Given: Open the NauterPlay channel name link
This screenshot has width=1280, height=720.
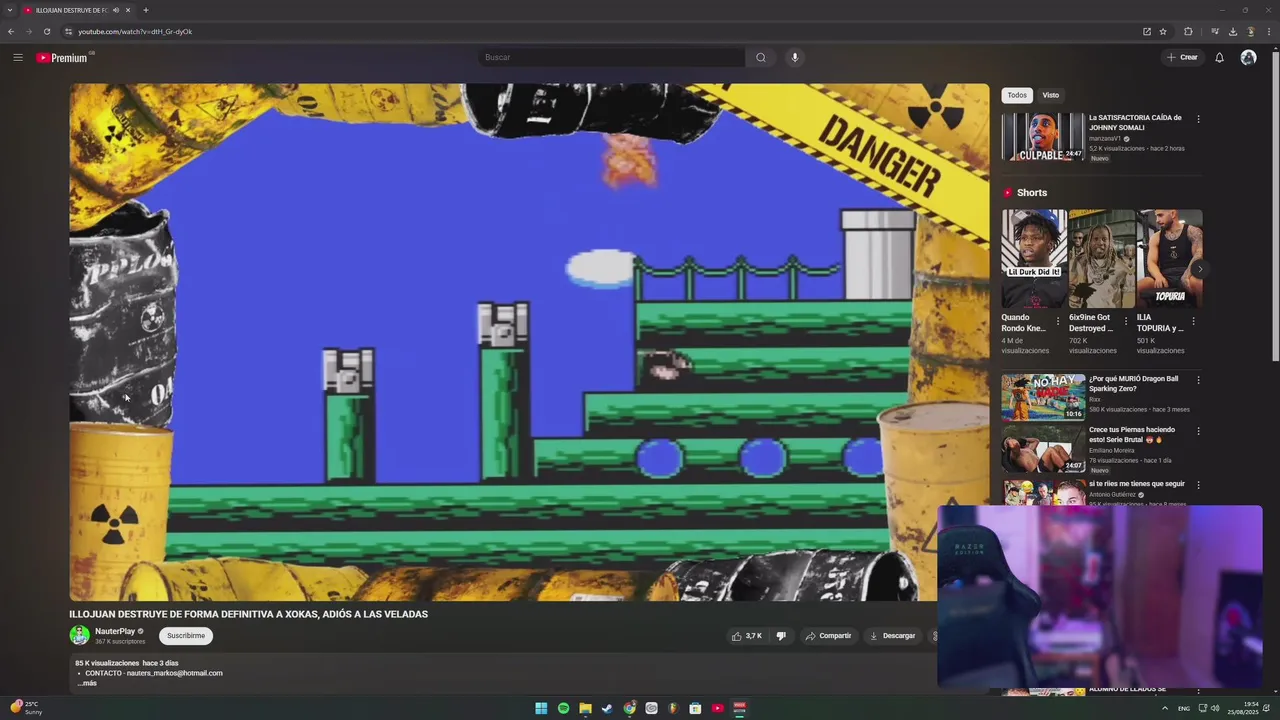Looking at the screenshot, I should click(x=115, y=631).
